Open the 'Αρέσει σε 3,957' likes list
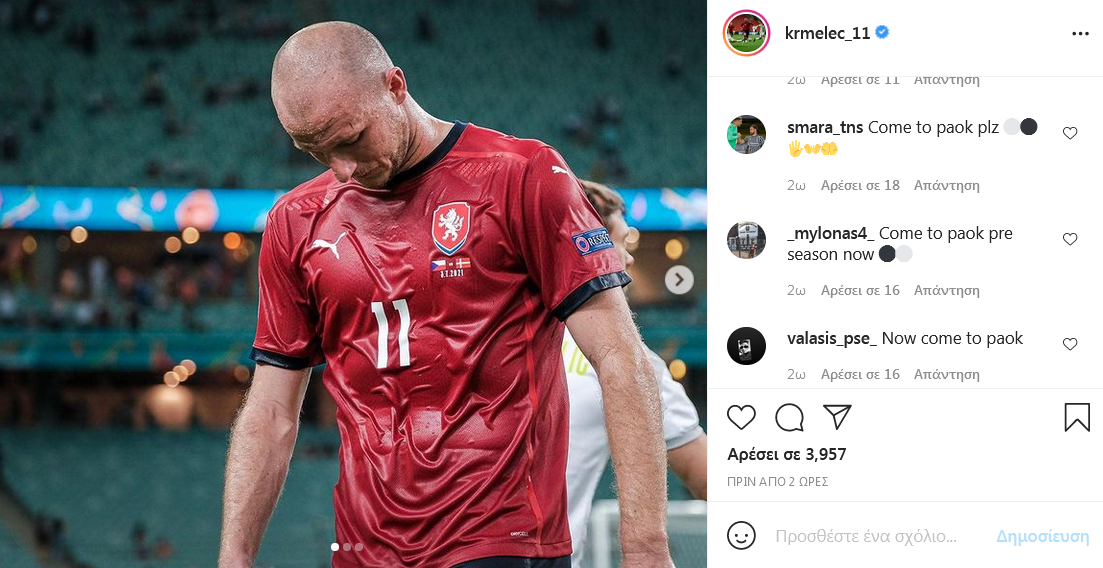1103x568 pixels. tap(786, 454)
